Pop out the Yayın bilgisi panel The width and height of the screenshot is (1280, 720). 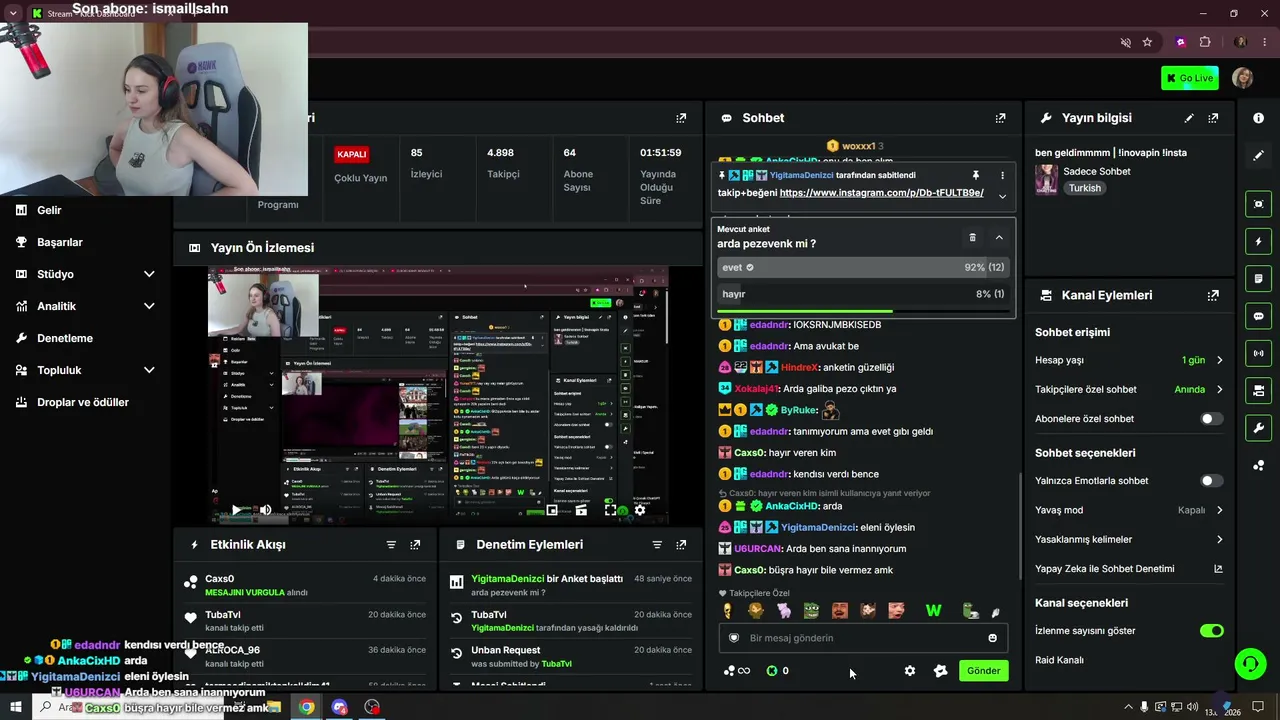pyautogui.click(x=1213, y=118)
